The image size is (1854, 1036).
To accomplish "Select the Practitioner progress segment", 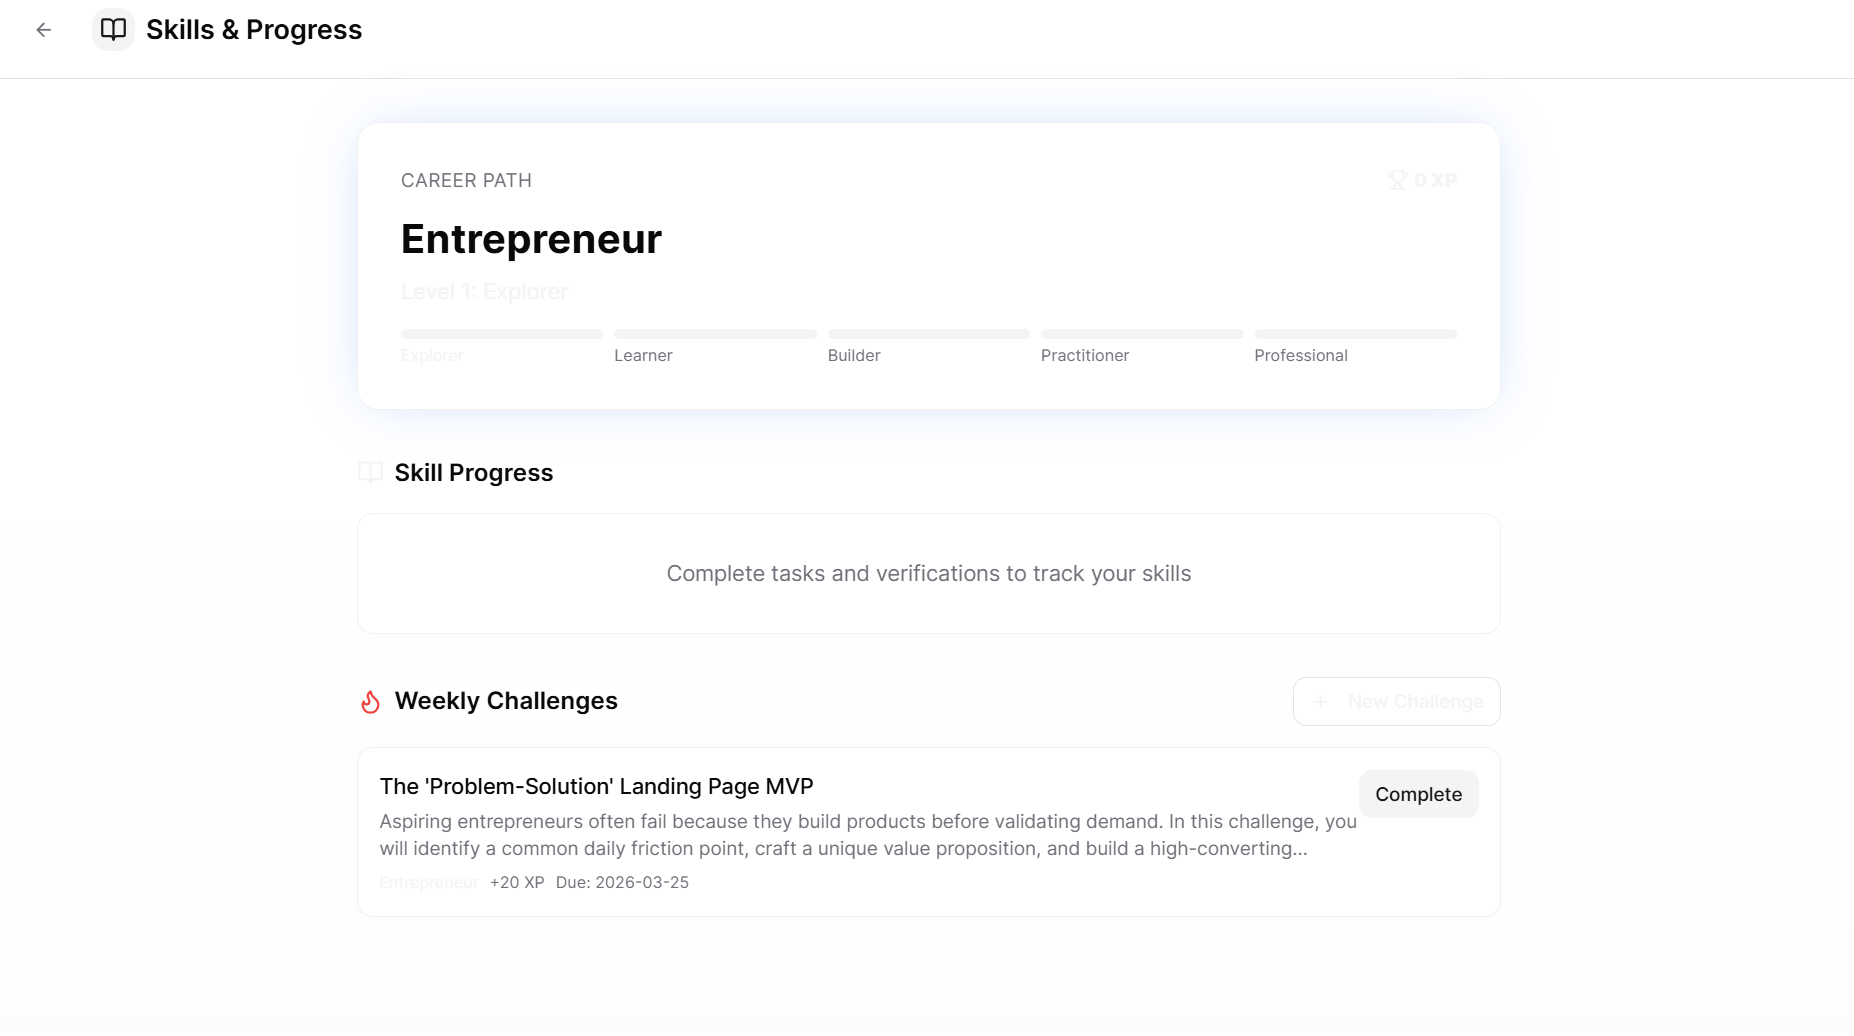I will pos(1142,334).
